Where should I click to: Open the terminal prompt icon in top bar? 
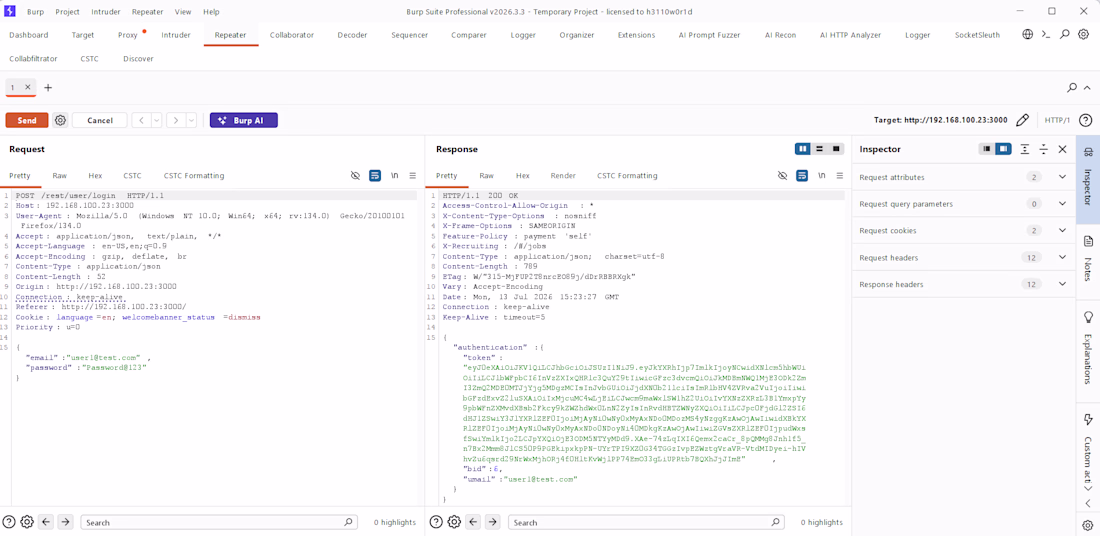click(x=1046, y=34)
